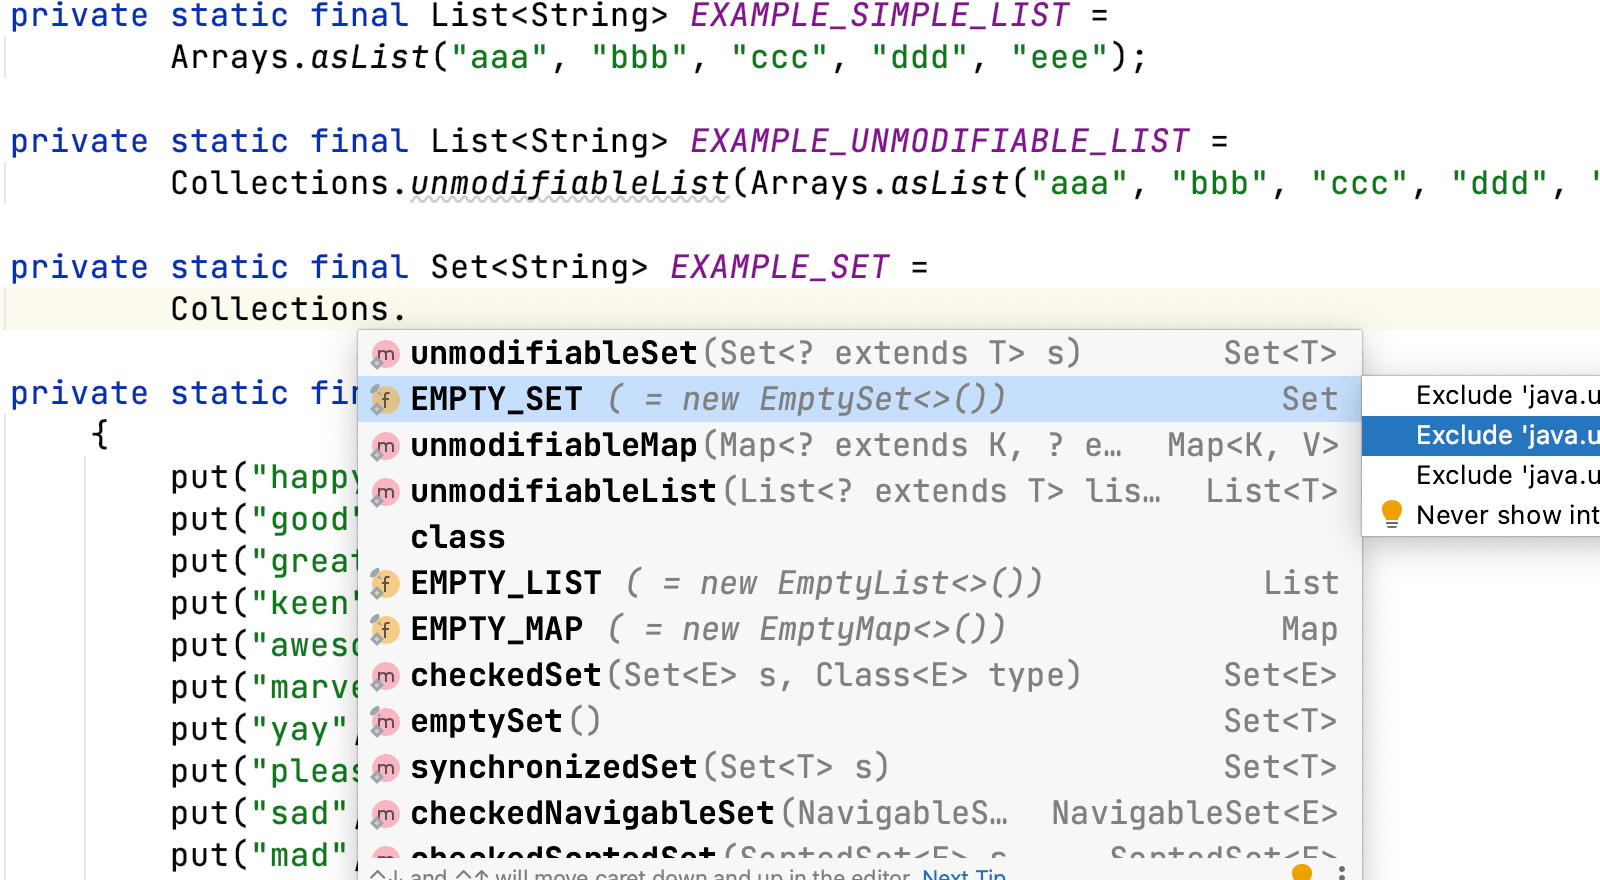Click the method icon beside checkedNavigableSet
Viewport: 1600px width, 880px height.
pyautogui.click(x=385, y=814)
